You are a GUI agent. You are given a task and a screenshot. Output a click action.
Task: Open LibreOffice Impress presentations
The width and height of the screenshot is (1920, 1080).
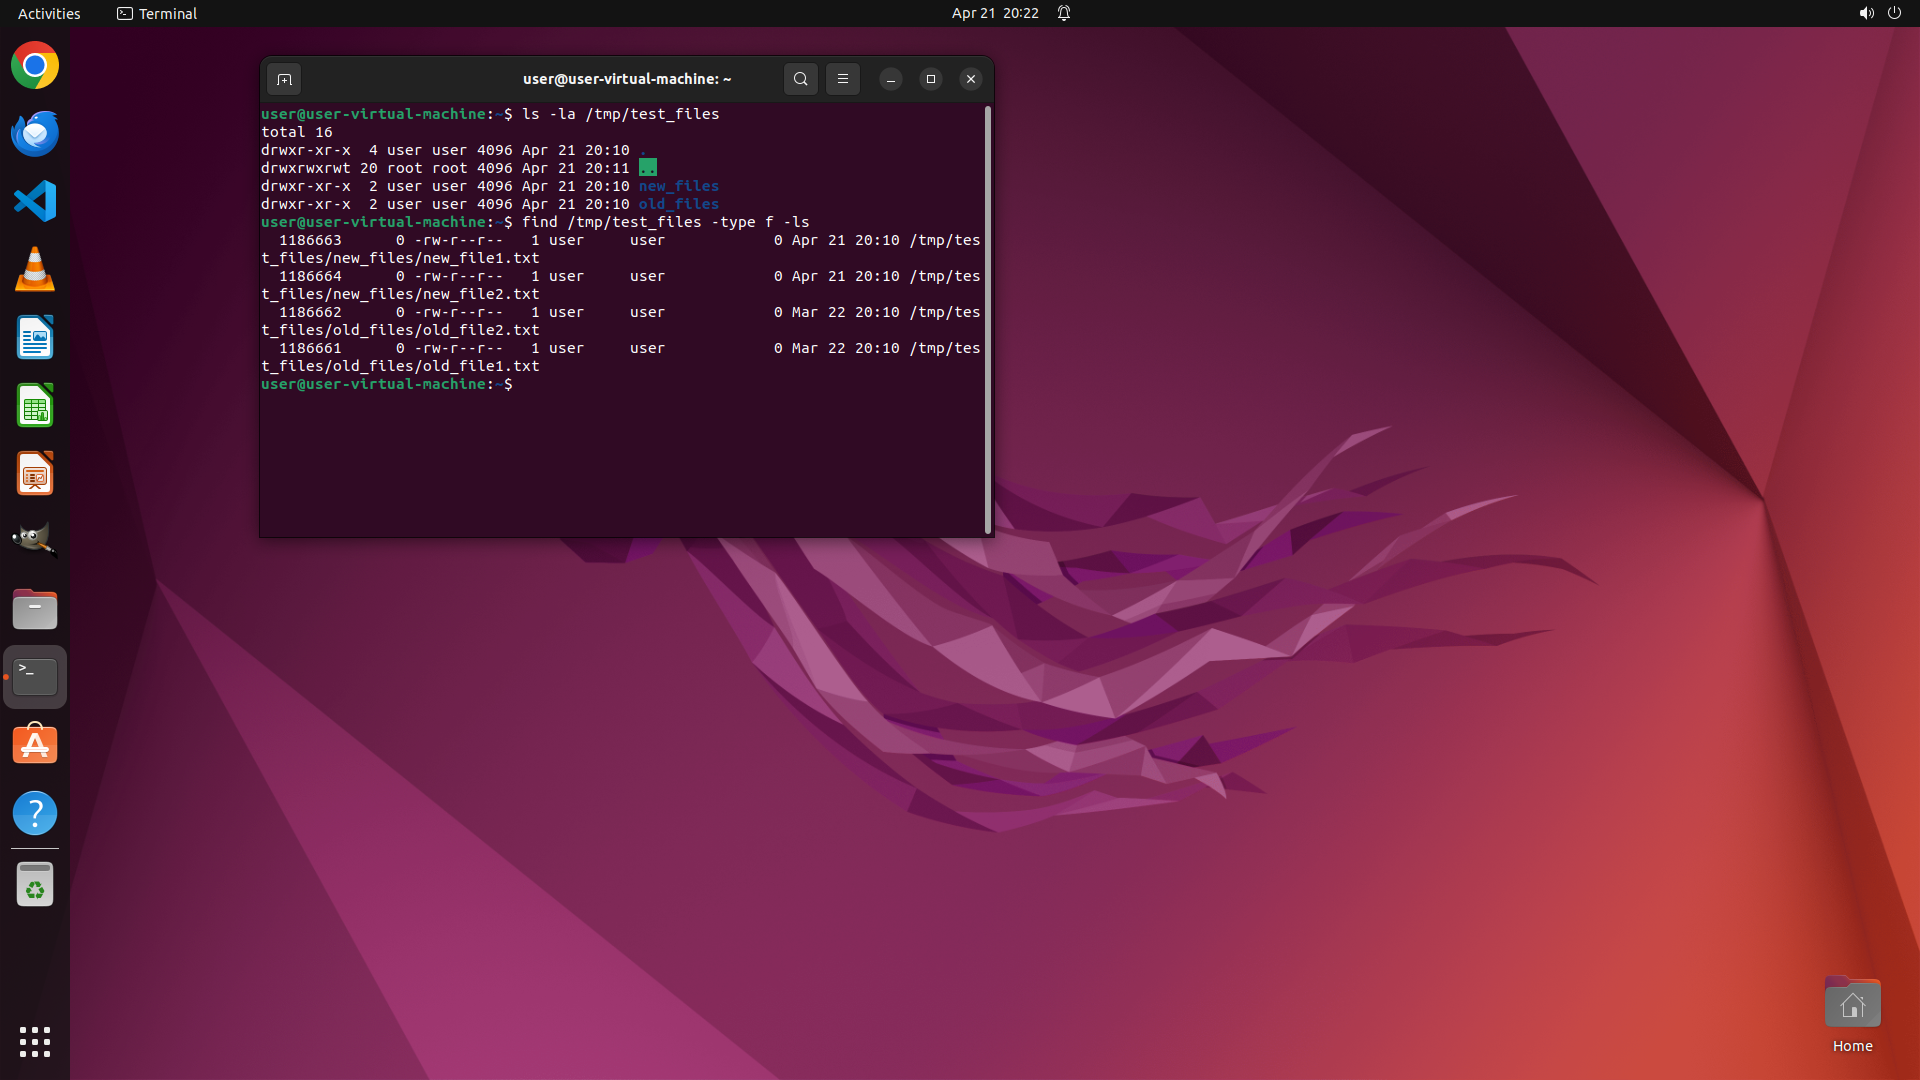tap(35, 474)
